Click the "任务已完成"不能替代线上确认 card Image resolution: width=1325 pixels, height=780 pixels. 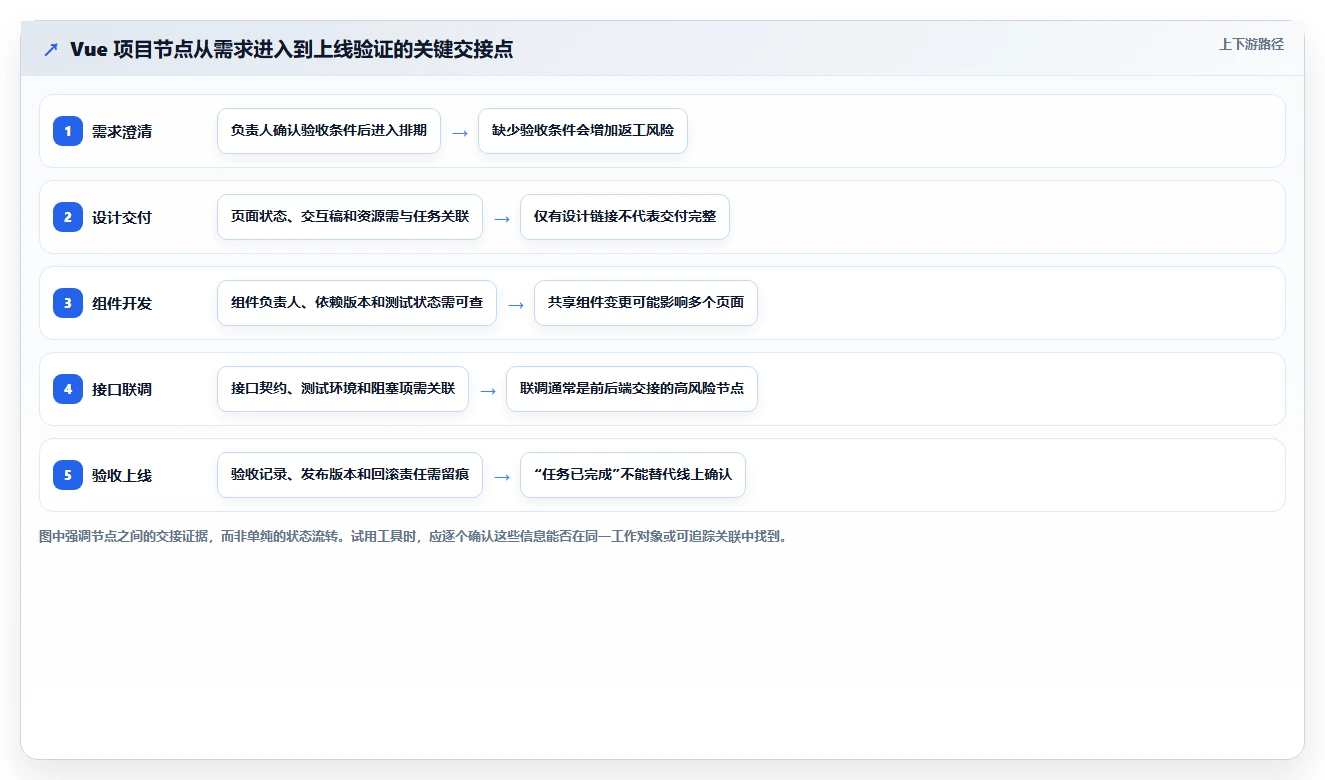coord(633,475)
